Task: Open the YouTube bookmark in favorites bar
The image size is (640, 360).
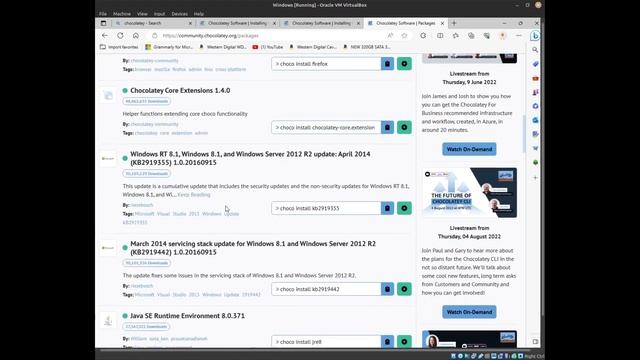Action: tap(268, 47)
